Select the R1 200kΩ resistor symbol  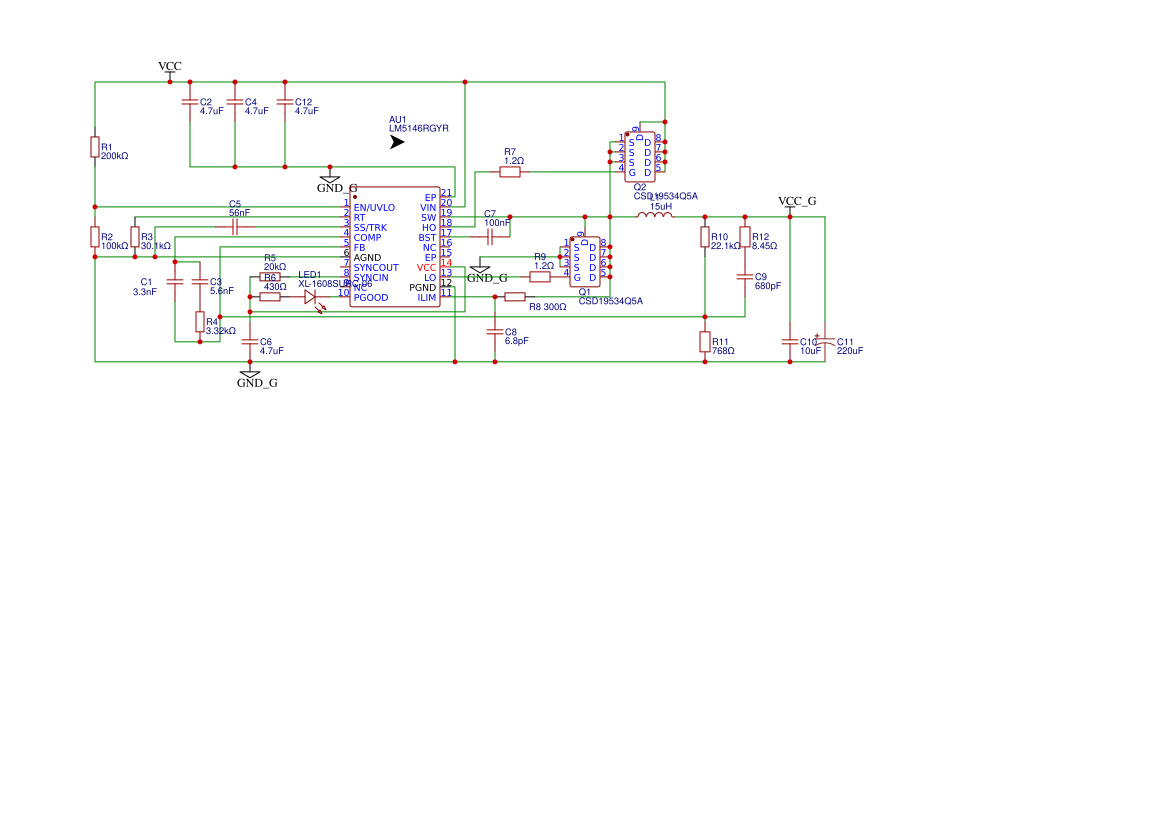point(95,147)
